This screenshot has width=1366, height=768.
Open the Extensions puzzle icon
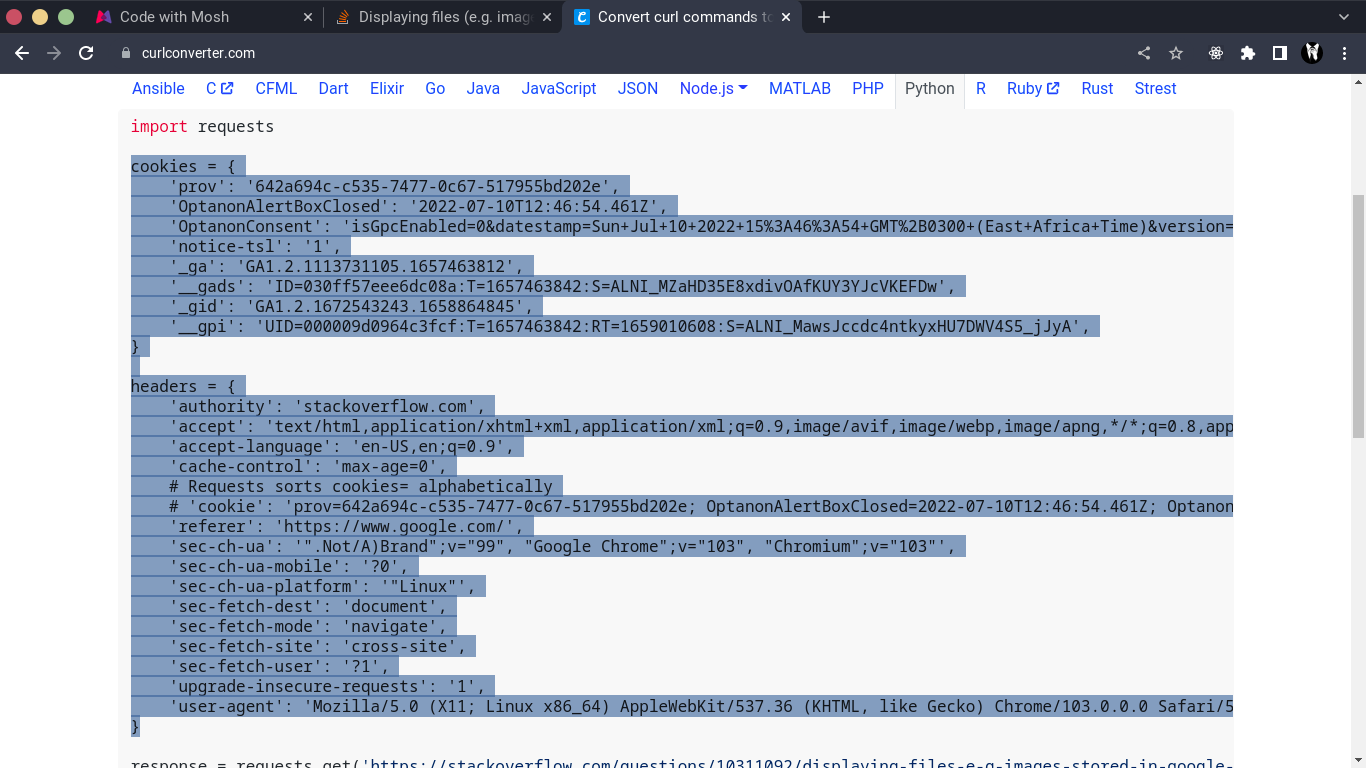click(1248, 53)
